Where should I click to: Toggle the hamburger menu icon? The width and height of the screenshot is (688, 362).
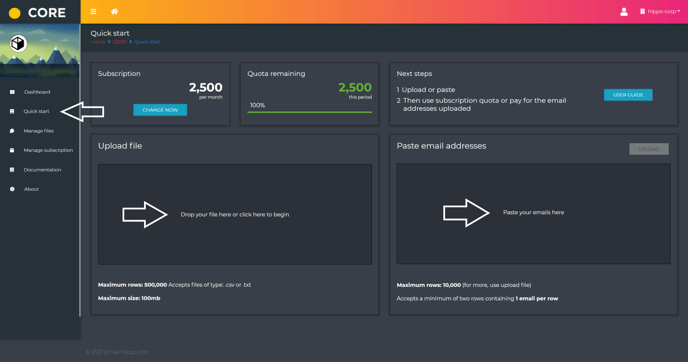93,12
